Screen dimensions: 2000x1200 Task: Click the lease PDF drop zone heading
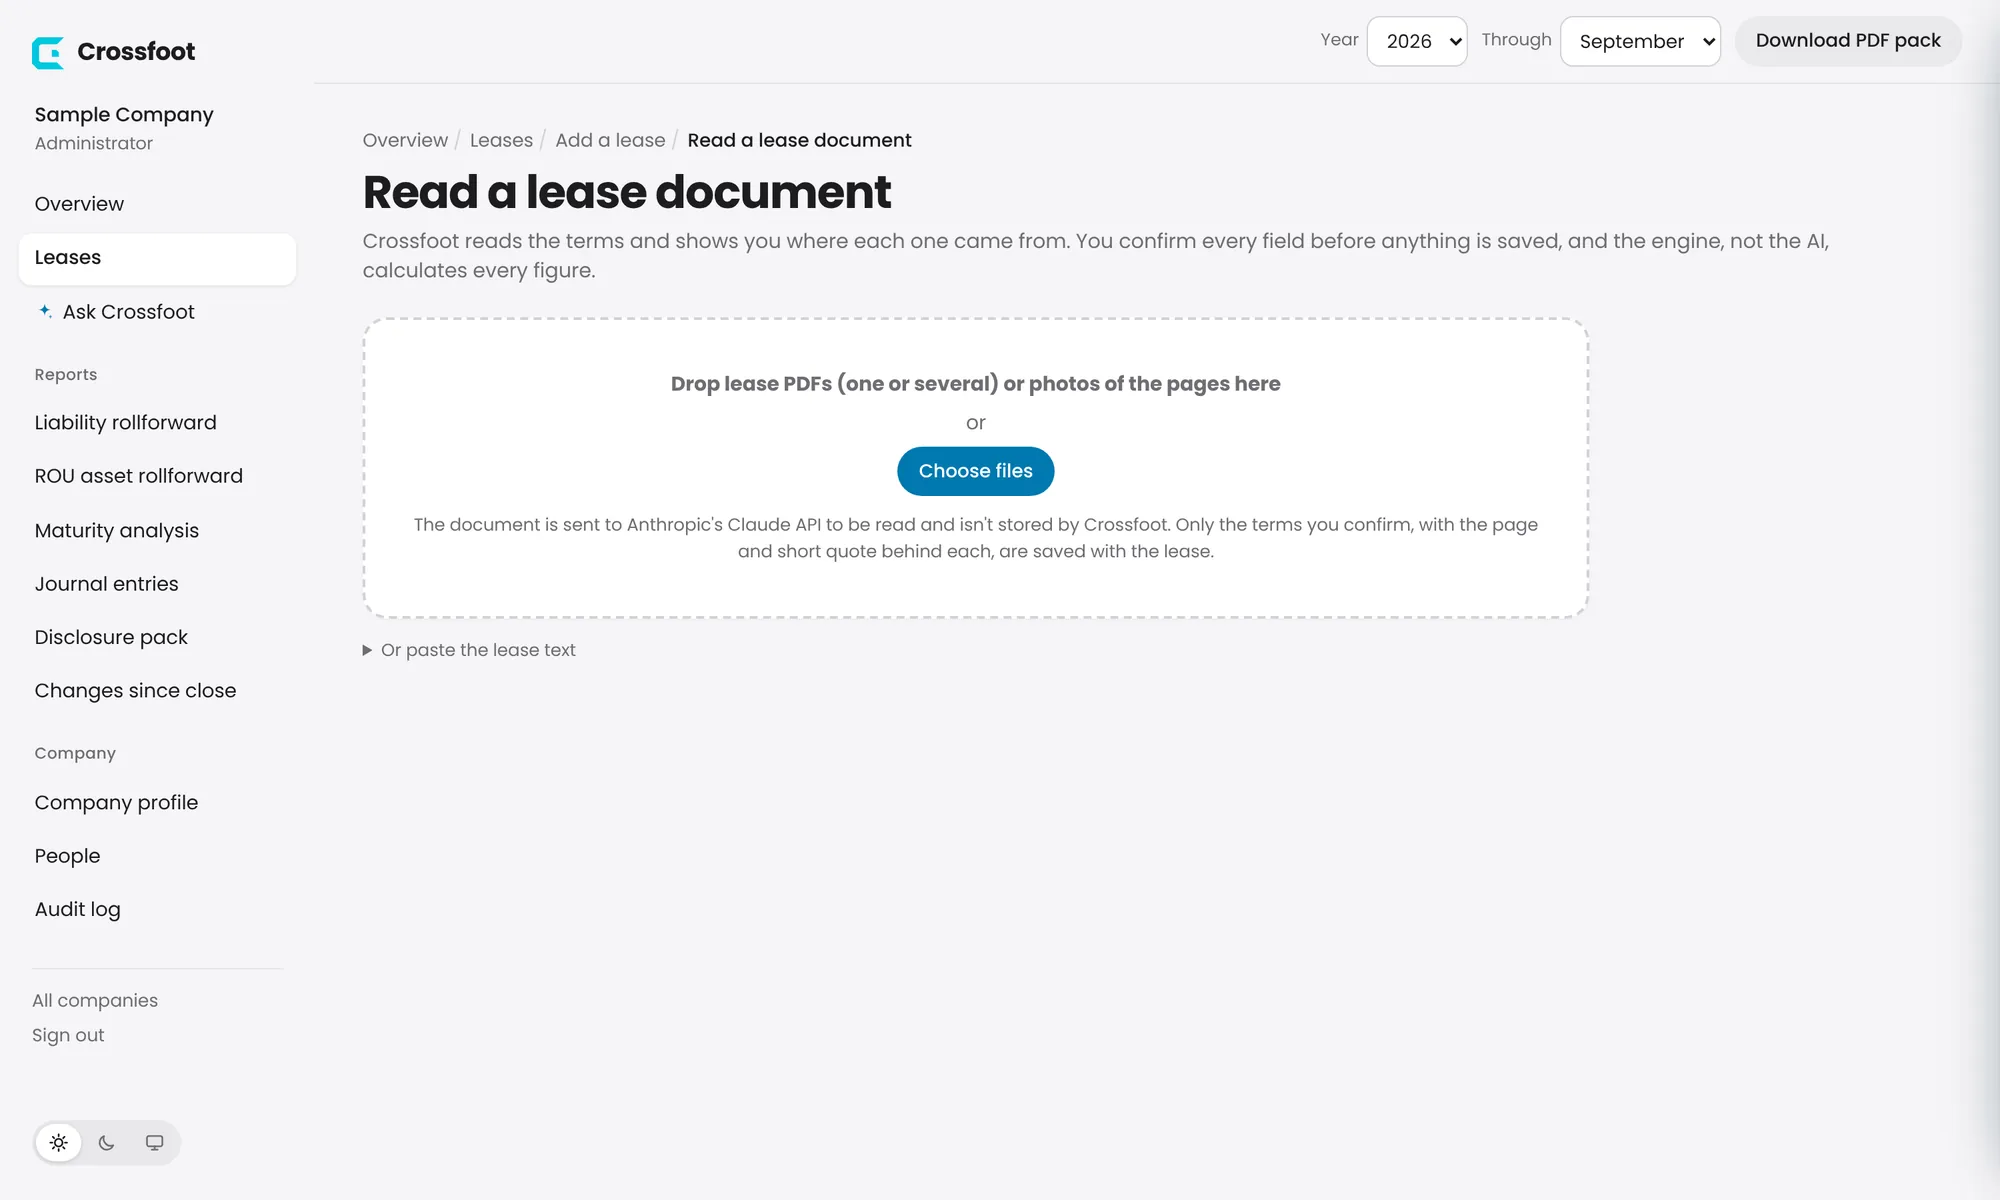tap(975, 384)
